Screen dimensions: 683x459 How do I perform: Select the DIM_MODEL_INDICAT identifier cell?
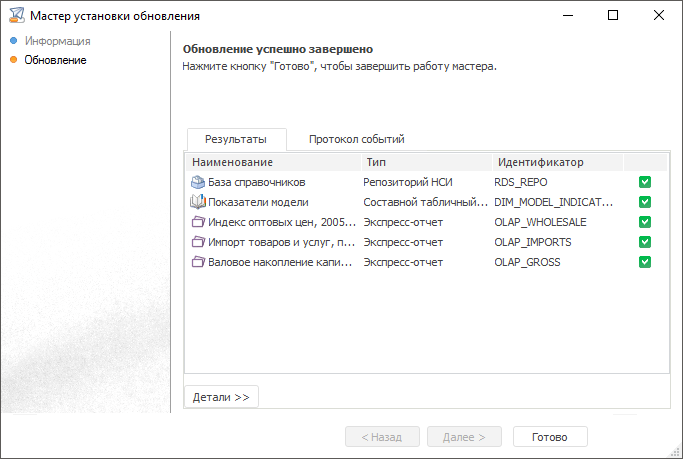[x=553, y=202]
